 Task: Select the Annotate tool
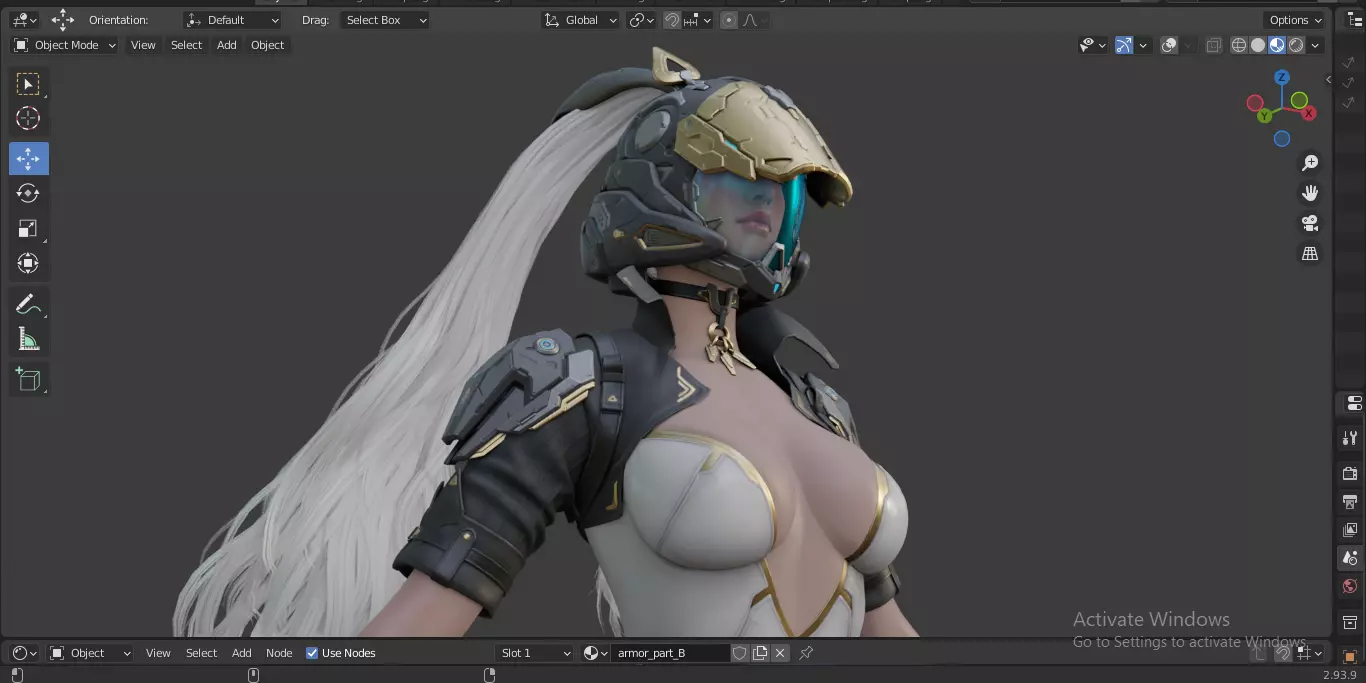tap(28, 304)
